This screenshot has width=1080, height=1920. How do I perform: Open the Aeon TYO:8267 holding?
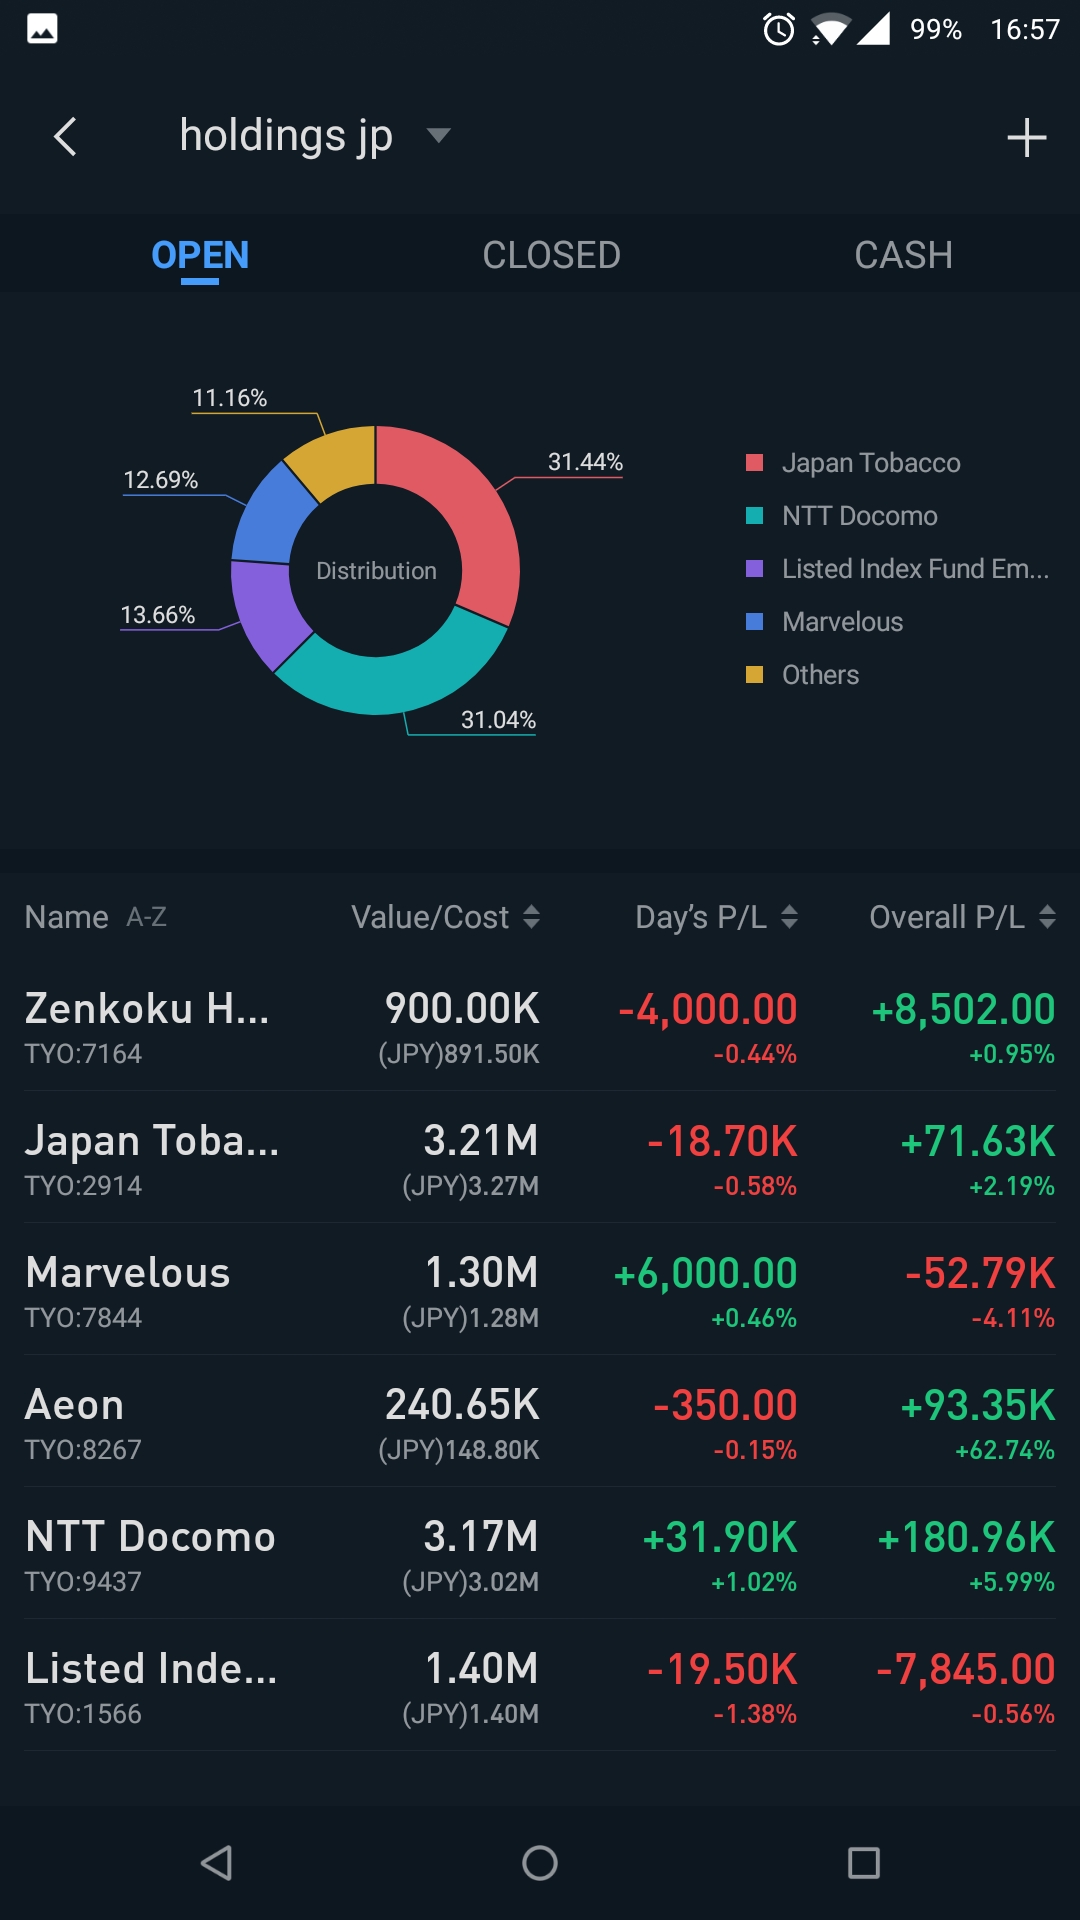point(540,1422)
